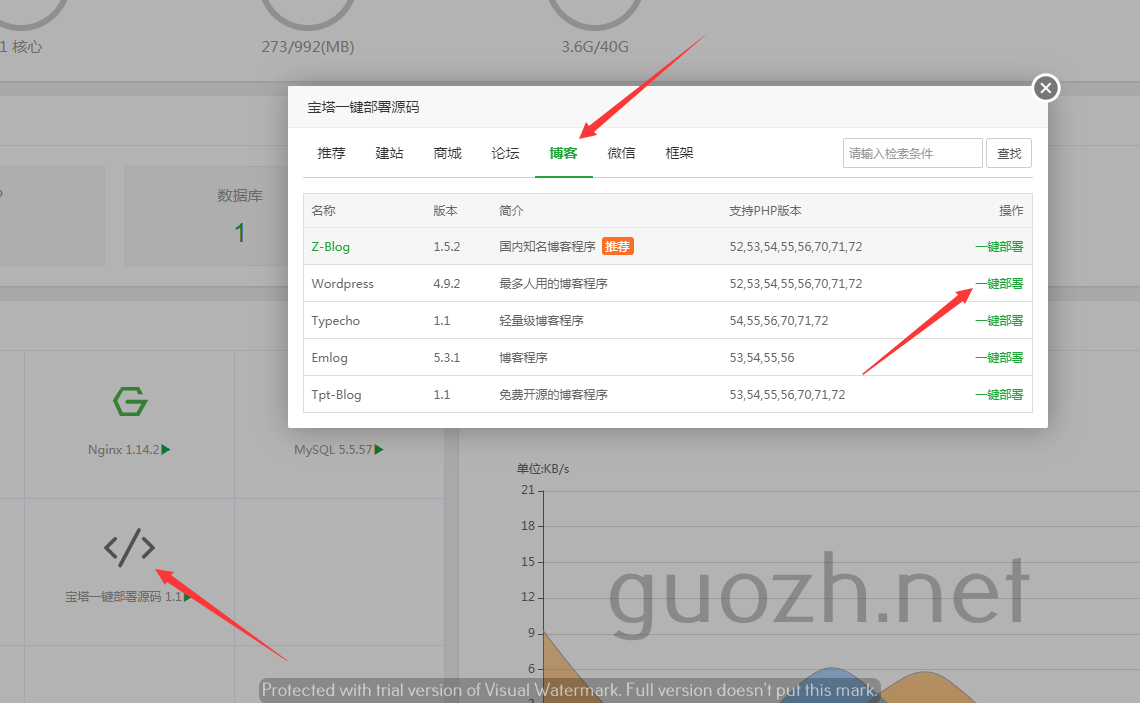Select the Wordpress name cell
The image size is (1140, 703).
[342, 284]
